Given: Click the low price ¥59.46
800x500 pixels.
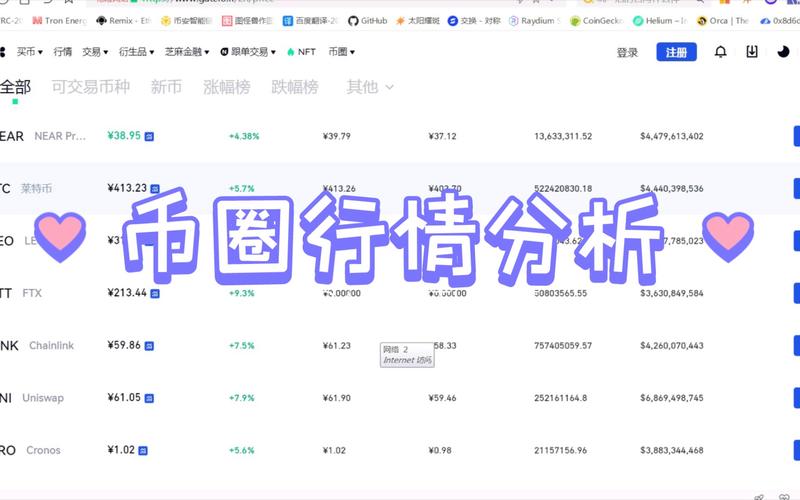Looking at the screenshot, I should click(x=442, y=398).
